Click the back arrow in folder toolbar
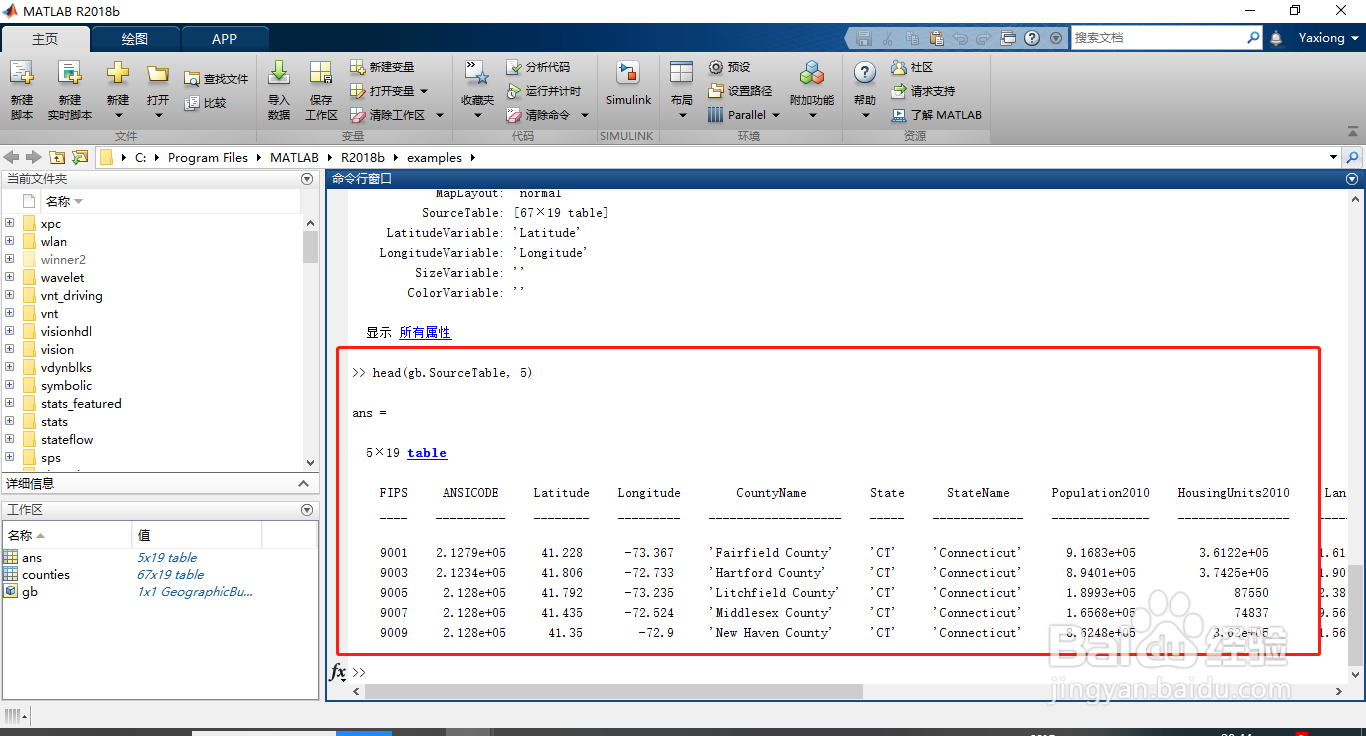 tap(12, 157)
